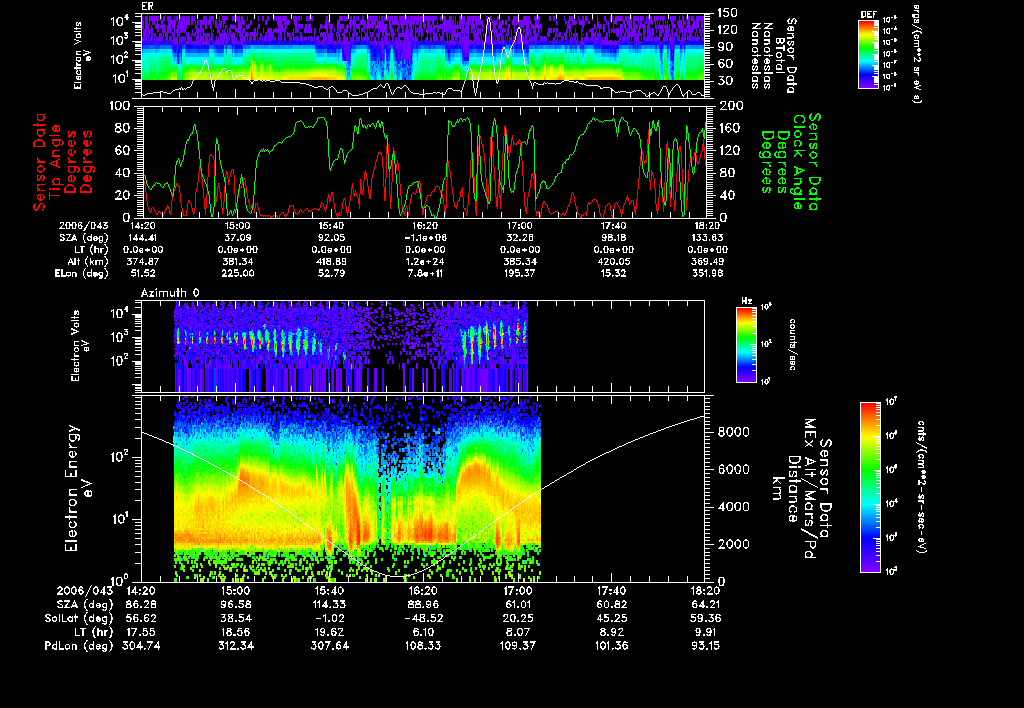Click the Hz counts/sec color bar
This screenshot has height=708, width=1024.
coord(746,345)
